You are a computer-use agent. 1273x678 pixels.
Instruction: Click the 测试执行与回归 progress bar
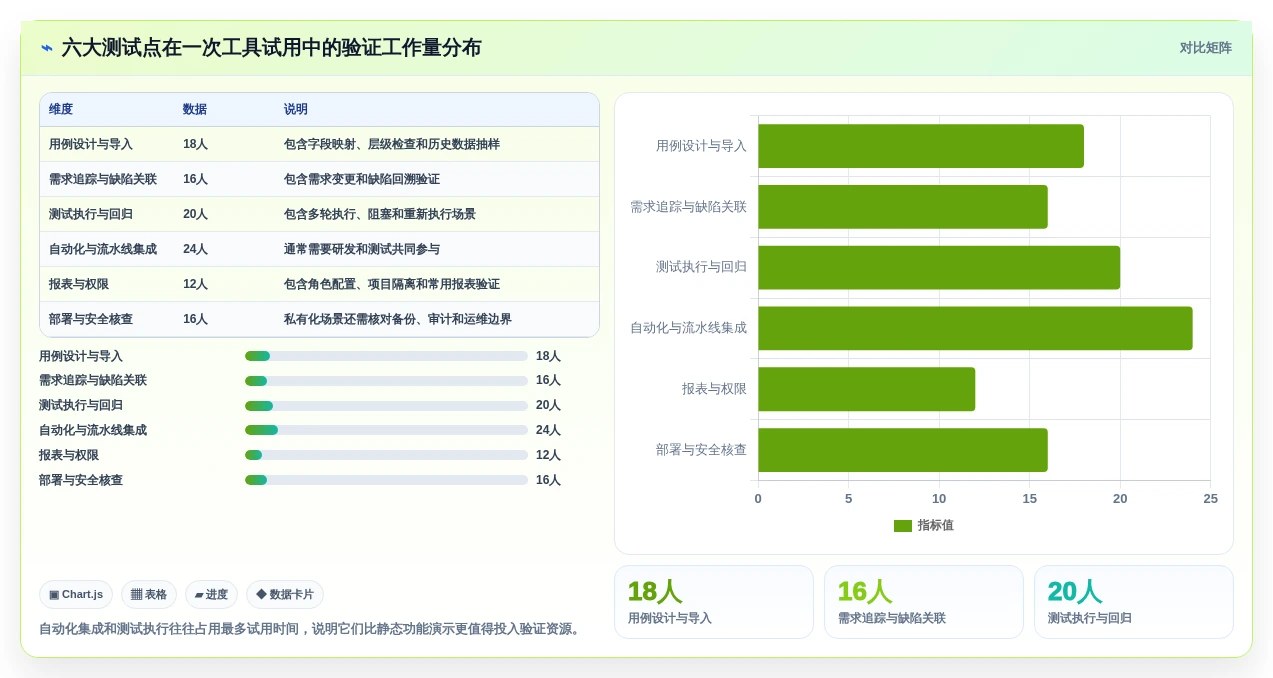386,406
